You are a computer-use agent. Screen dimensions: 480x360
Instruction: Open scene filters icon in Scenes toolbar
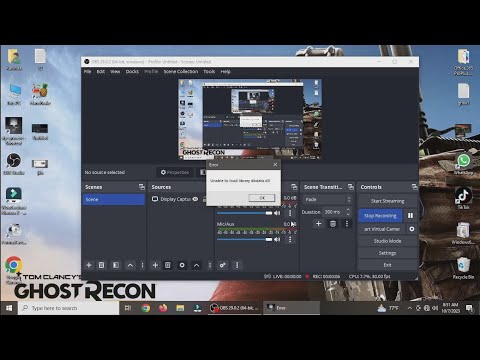(116, 265)
